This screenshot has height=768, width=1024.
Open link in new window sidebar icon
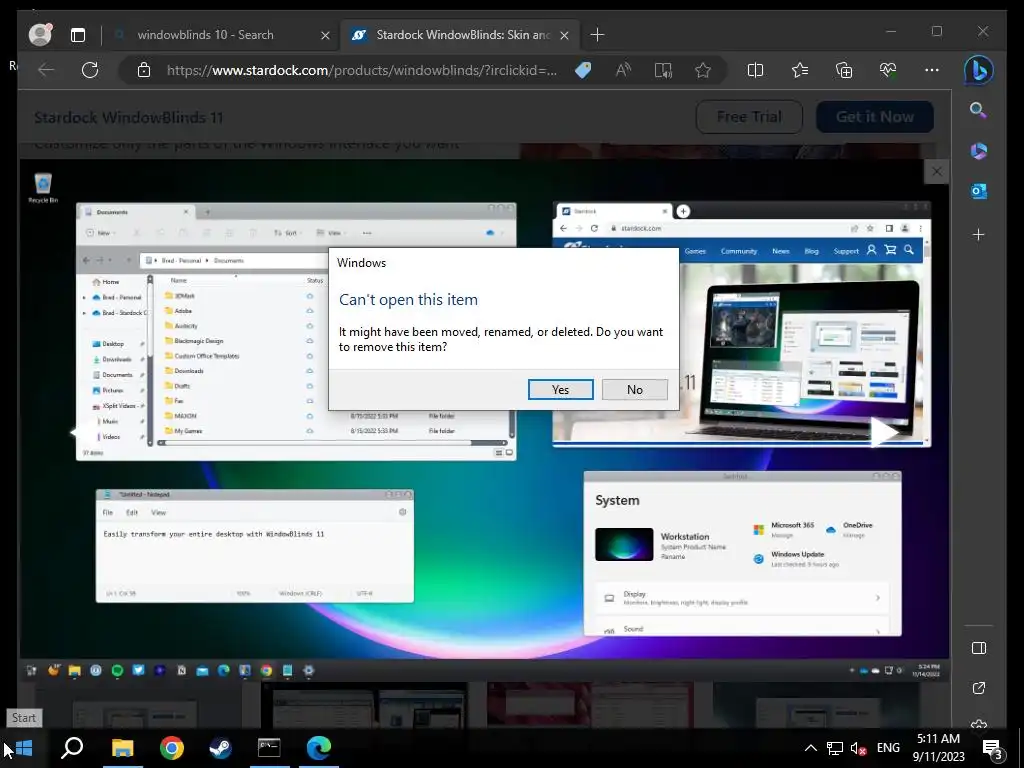pos(978,688)
